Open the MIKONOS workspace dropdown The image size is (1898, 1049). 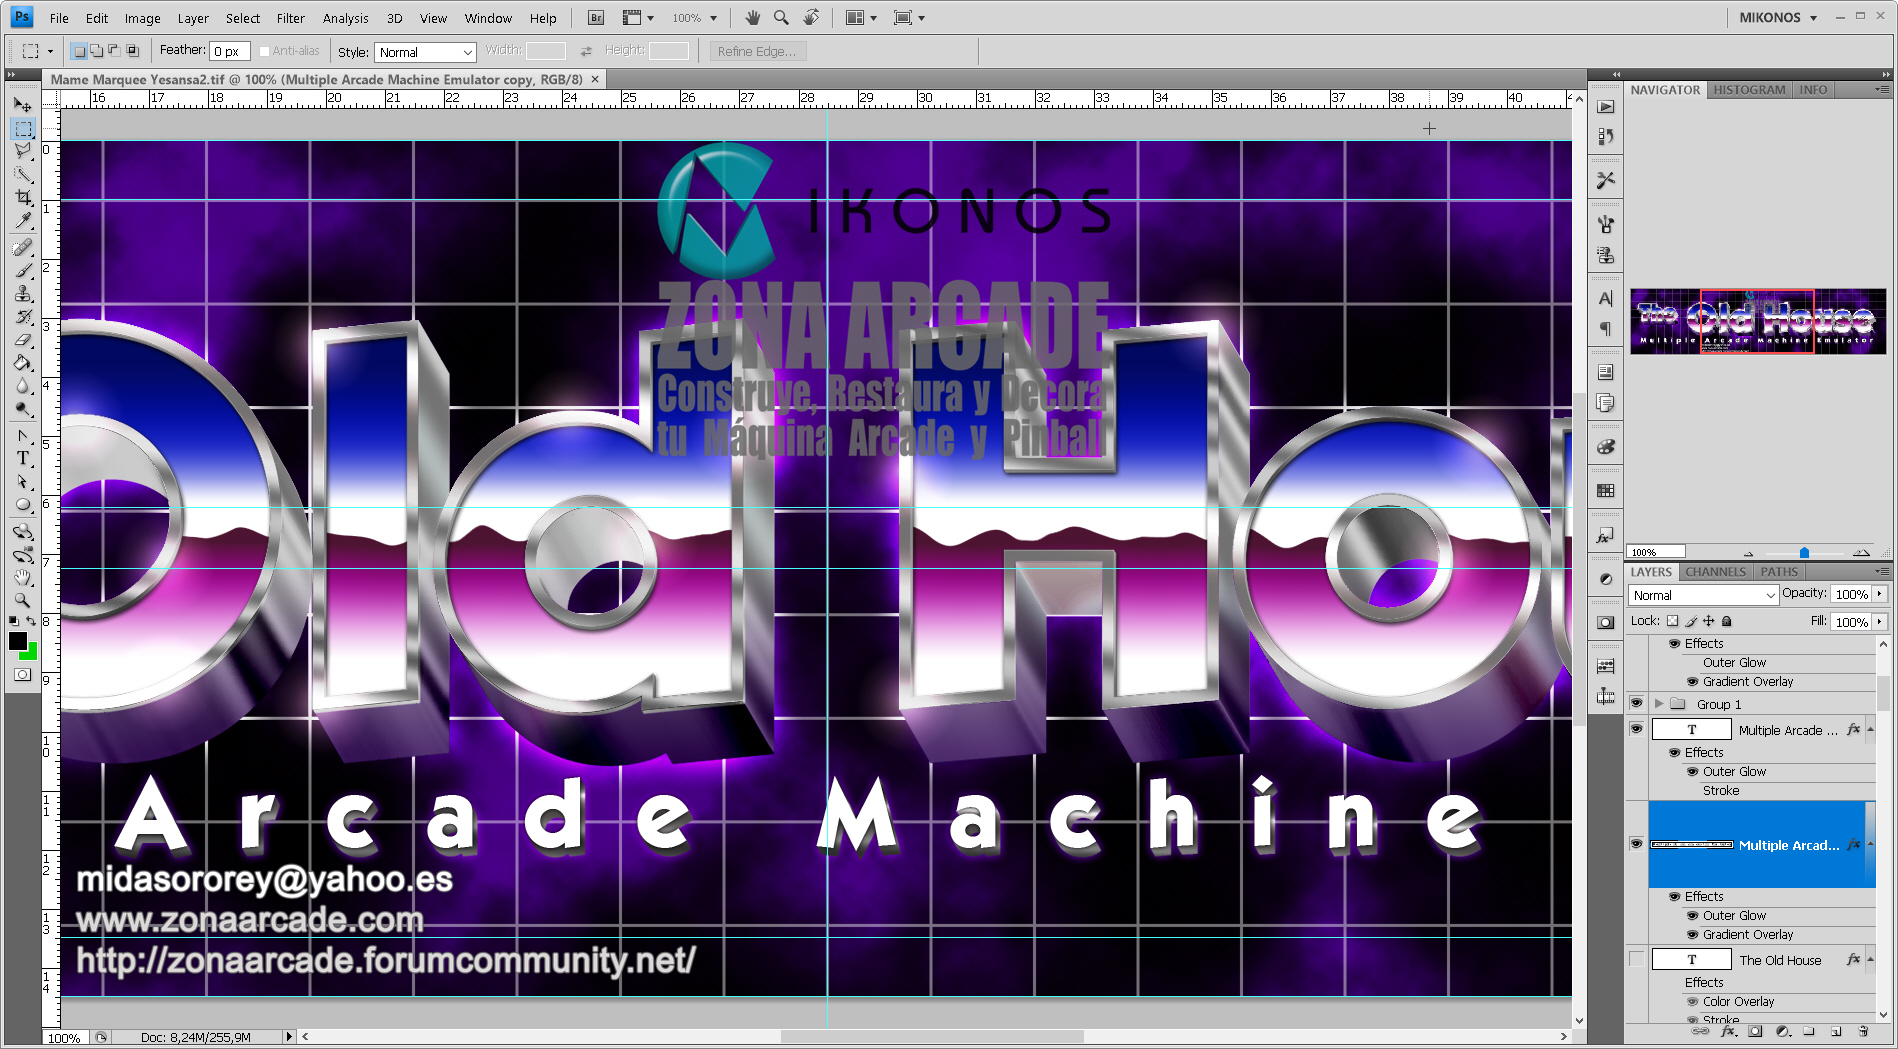(1778, 17)
